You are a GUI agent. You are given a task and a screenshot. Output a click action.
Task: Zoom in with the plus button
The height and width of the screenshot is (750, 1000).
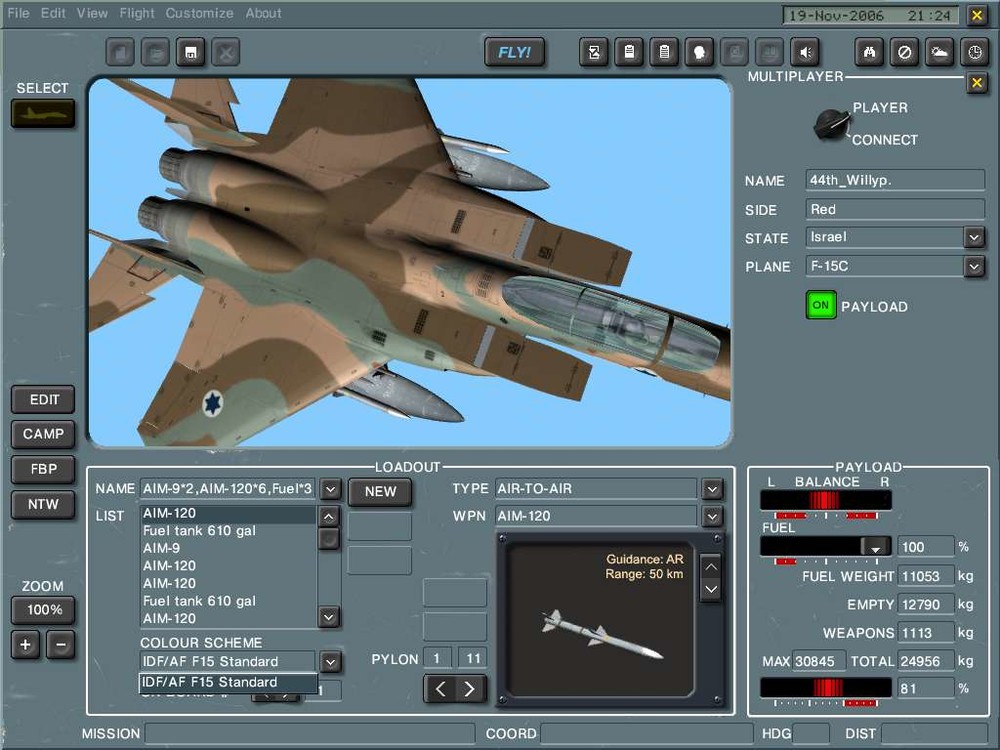click(x=24, y=645)
